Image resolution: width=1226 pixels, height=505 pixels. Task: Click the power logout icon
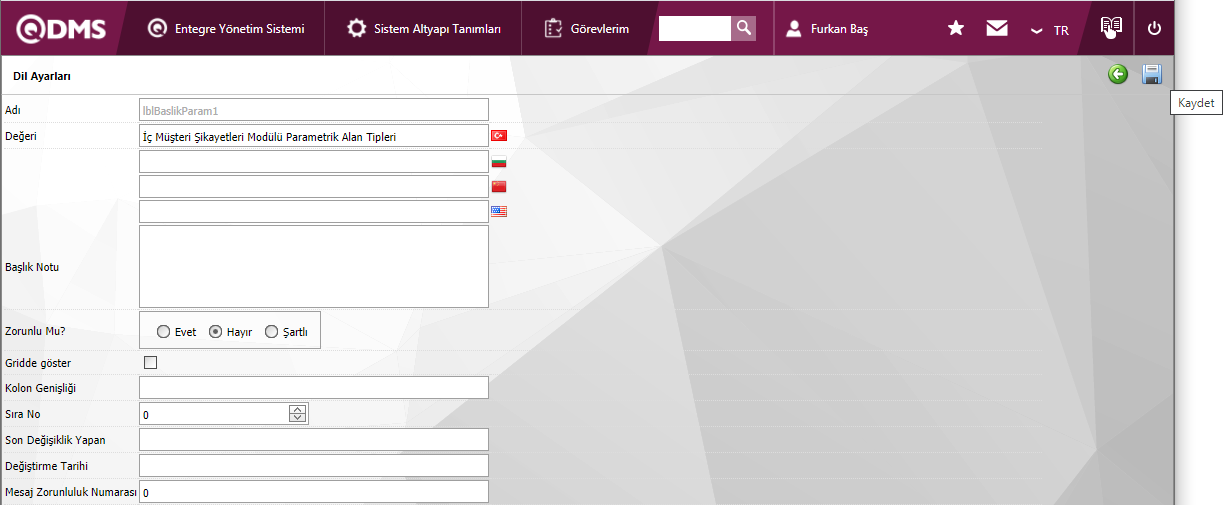(x=1154, y=29)
